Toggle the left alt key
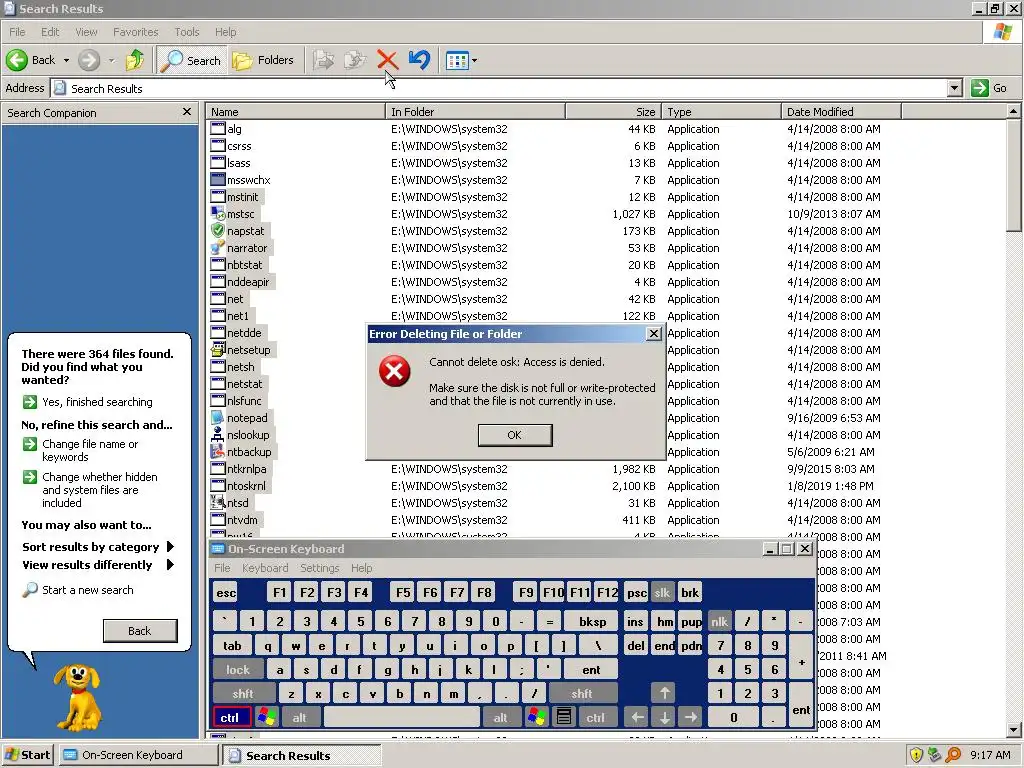This screenshot has height=768, width=1024. pos(299,718)
